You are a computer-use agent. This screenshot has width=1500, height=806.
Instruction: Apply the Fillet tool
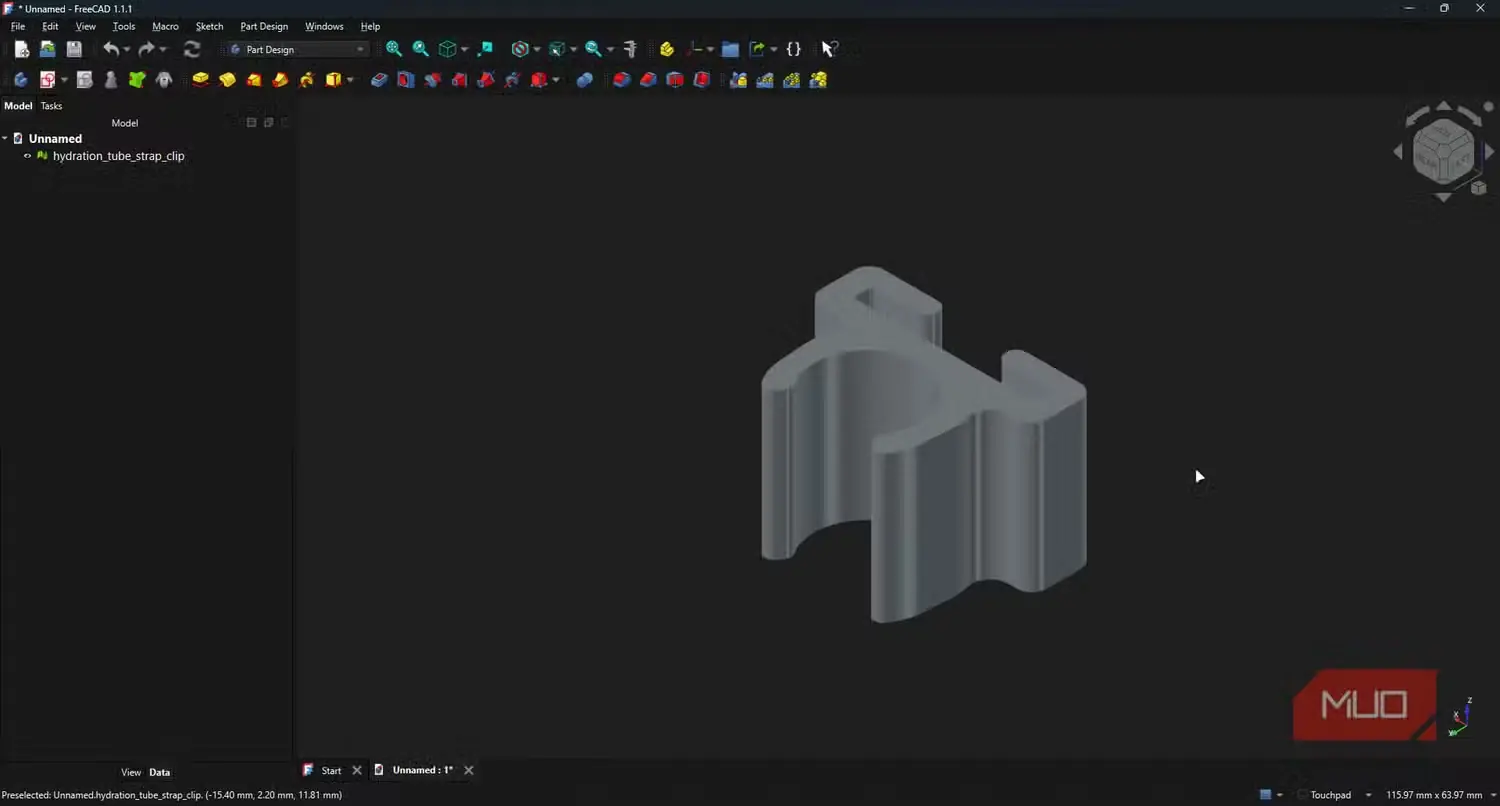point(622,80)
